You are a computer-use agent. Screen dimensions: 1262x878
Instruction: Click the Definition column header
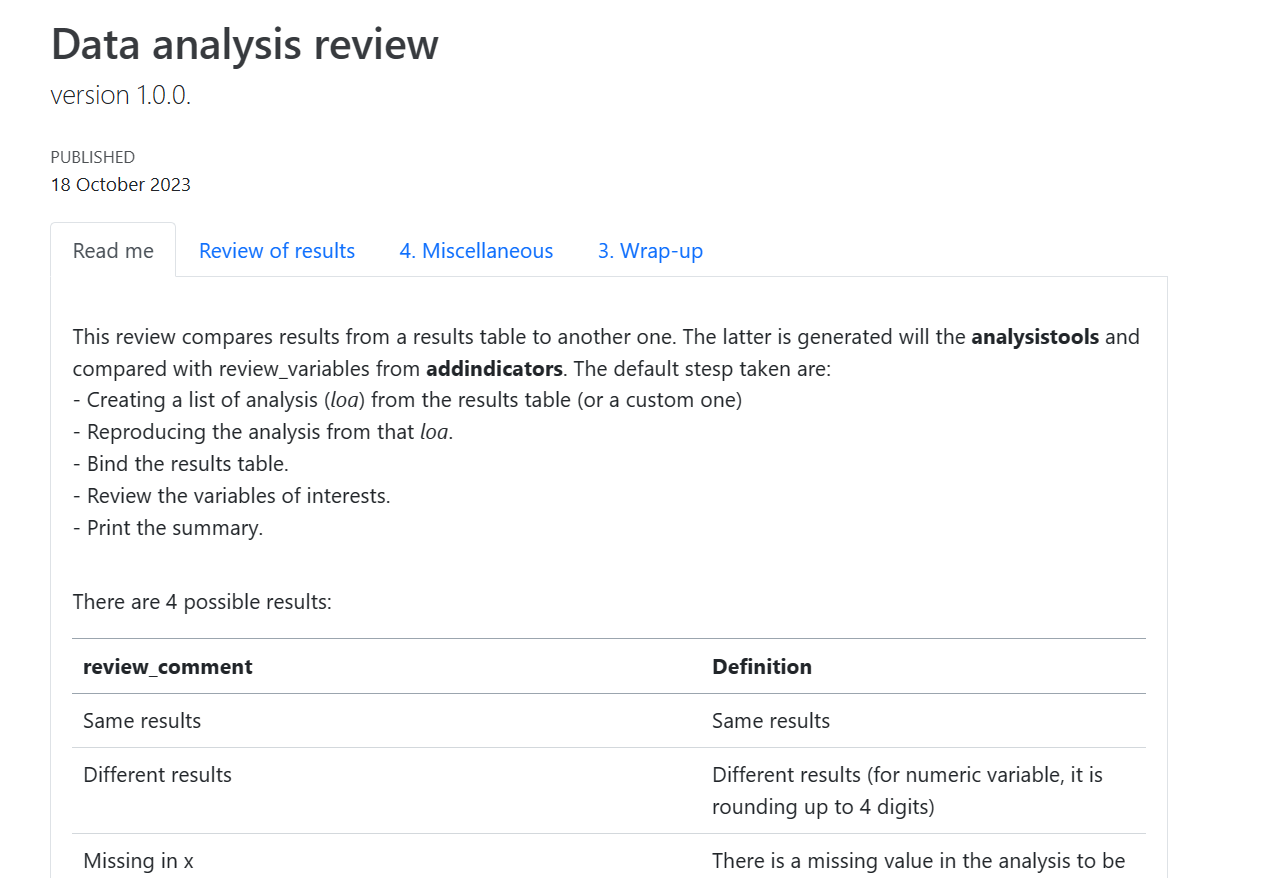[x=762, y=666]
